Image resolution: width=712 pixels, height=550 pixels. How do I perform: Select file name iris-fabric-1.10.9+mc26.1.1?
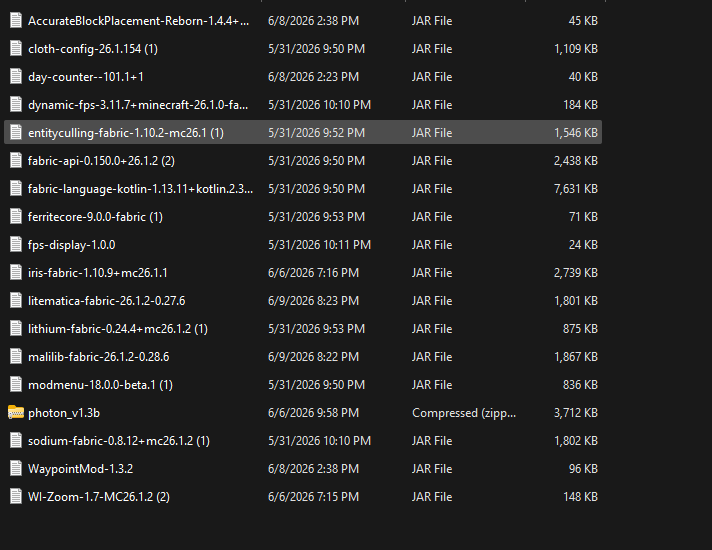(x=98, y=273)
